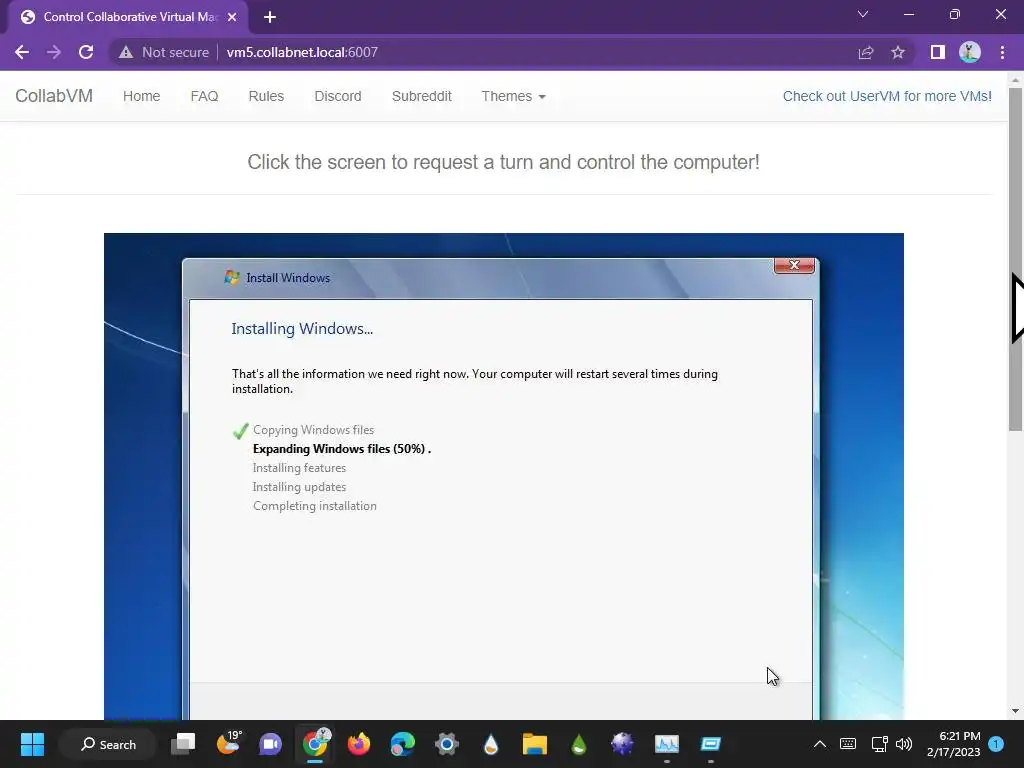Open the tab search chevron
Image resolution: width=1024 pixels, height=768 pixels.
pyautogui.click(x=863, y=14)
